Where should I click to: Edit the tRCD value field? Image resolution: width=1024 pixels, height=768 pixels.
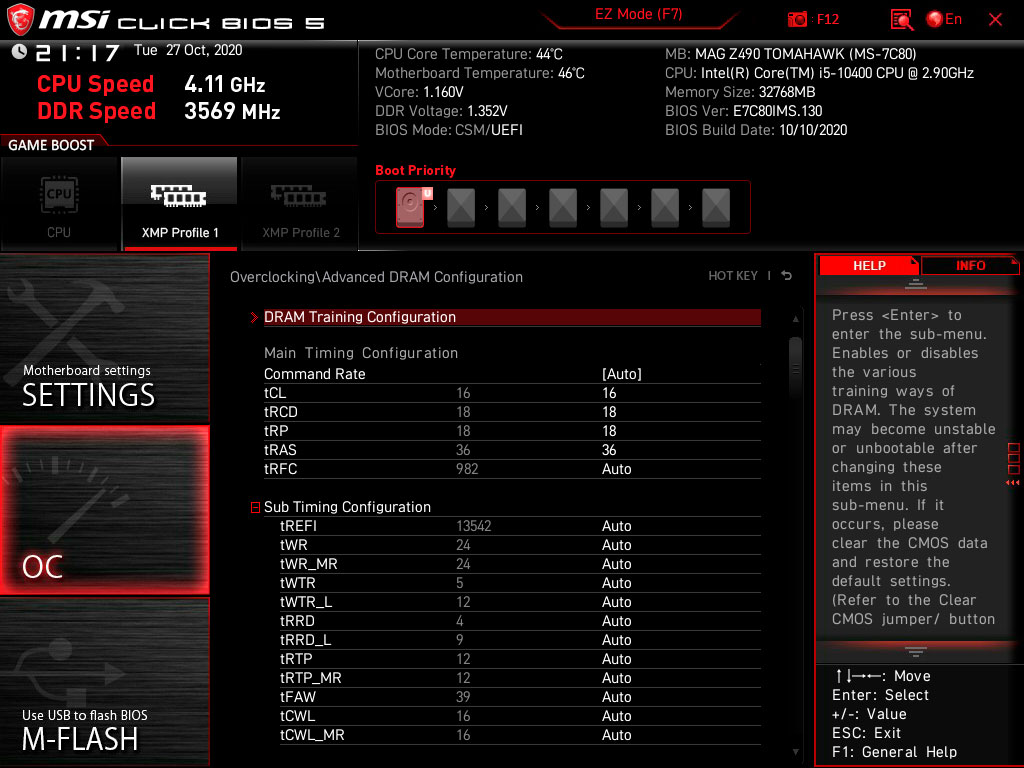coord(609,412)
